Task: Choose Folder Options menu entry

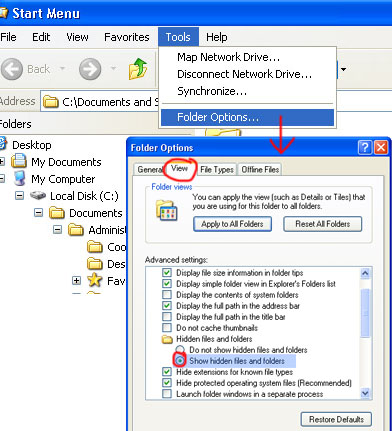Action: tap(247, 117)
